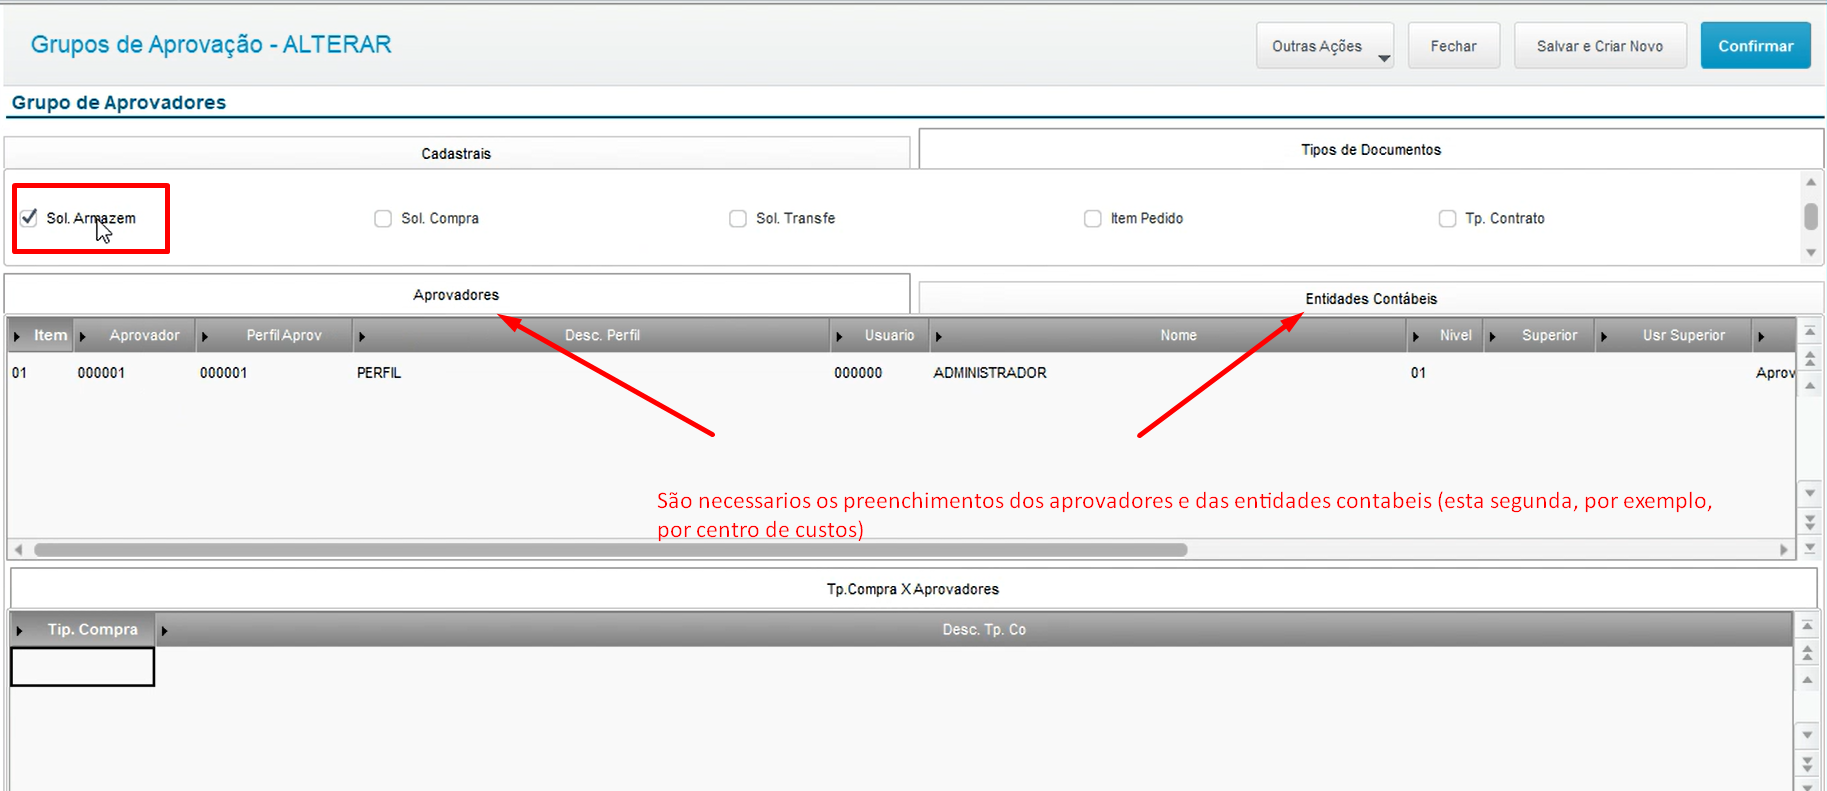1827x791 pixels.
Task: Switch to the Cadastrais tab
Action: tap(456, 153)
